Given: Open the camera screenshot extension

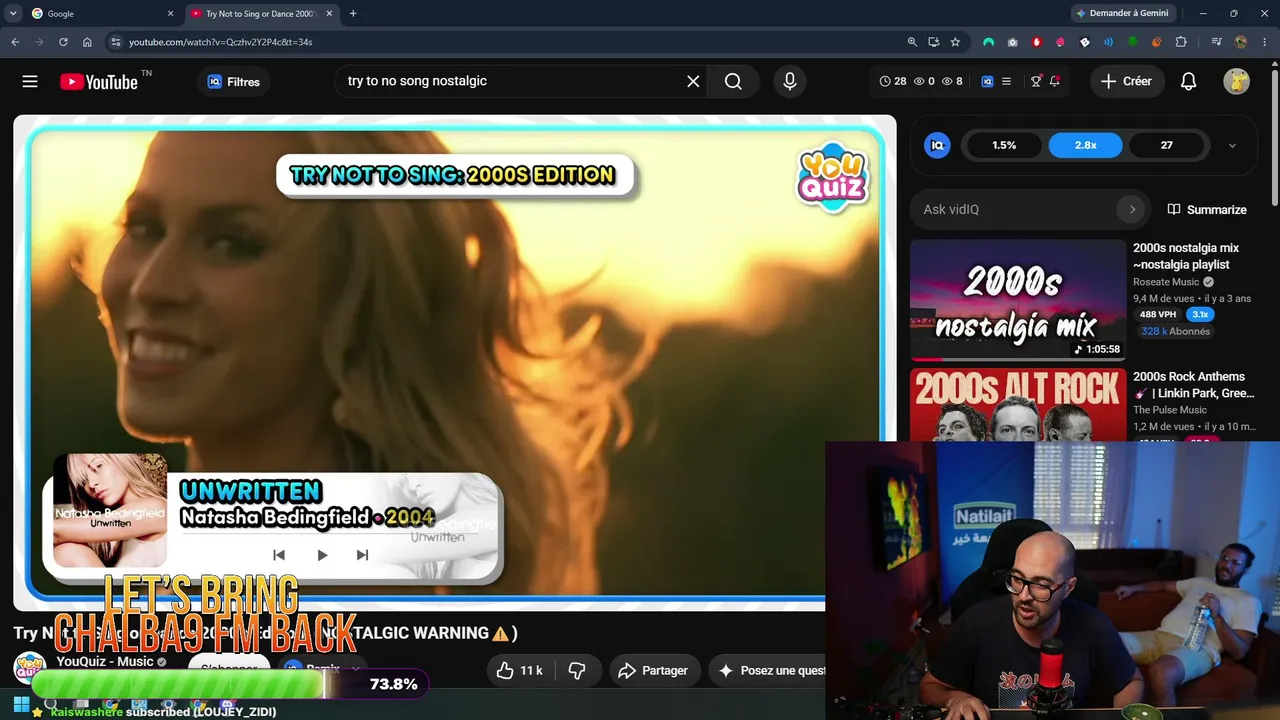Looking at the screenshot, I should 1013,42.
